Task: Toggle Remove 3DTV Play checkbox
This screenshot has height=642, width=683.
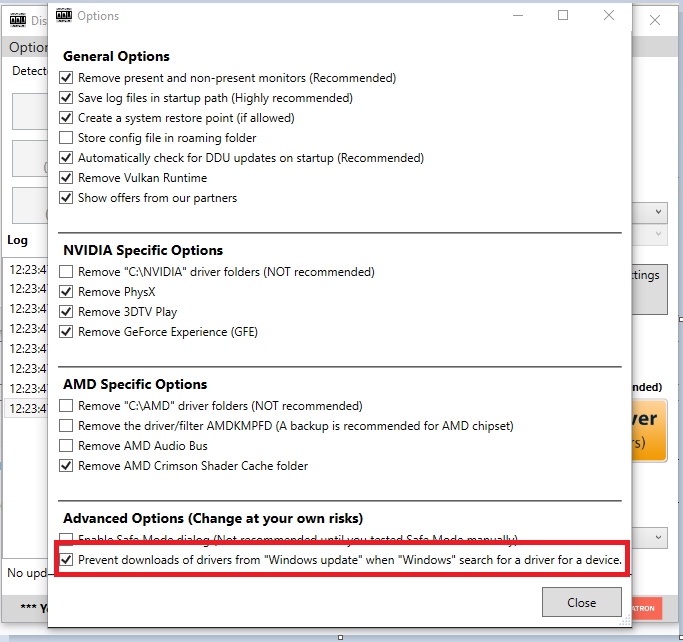Action: pyautogui.click(x=66, y=312)
